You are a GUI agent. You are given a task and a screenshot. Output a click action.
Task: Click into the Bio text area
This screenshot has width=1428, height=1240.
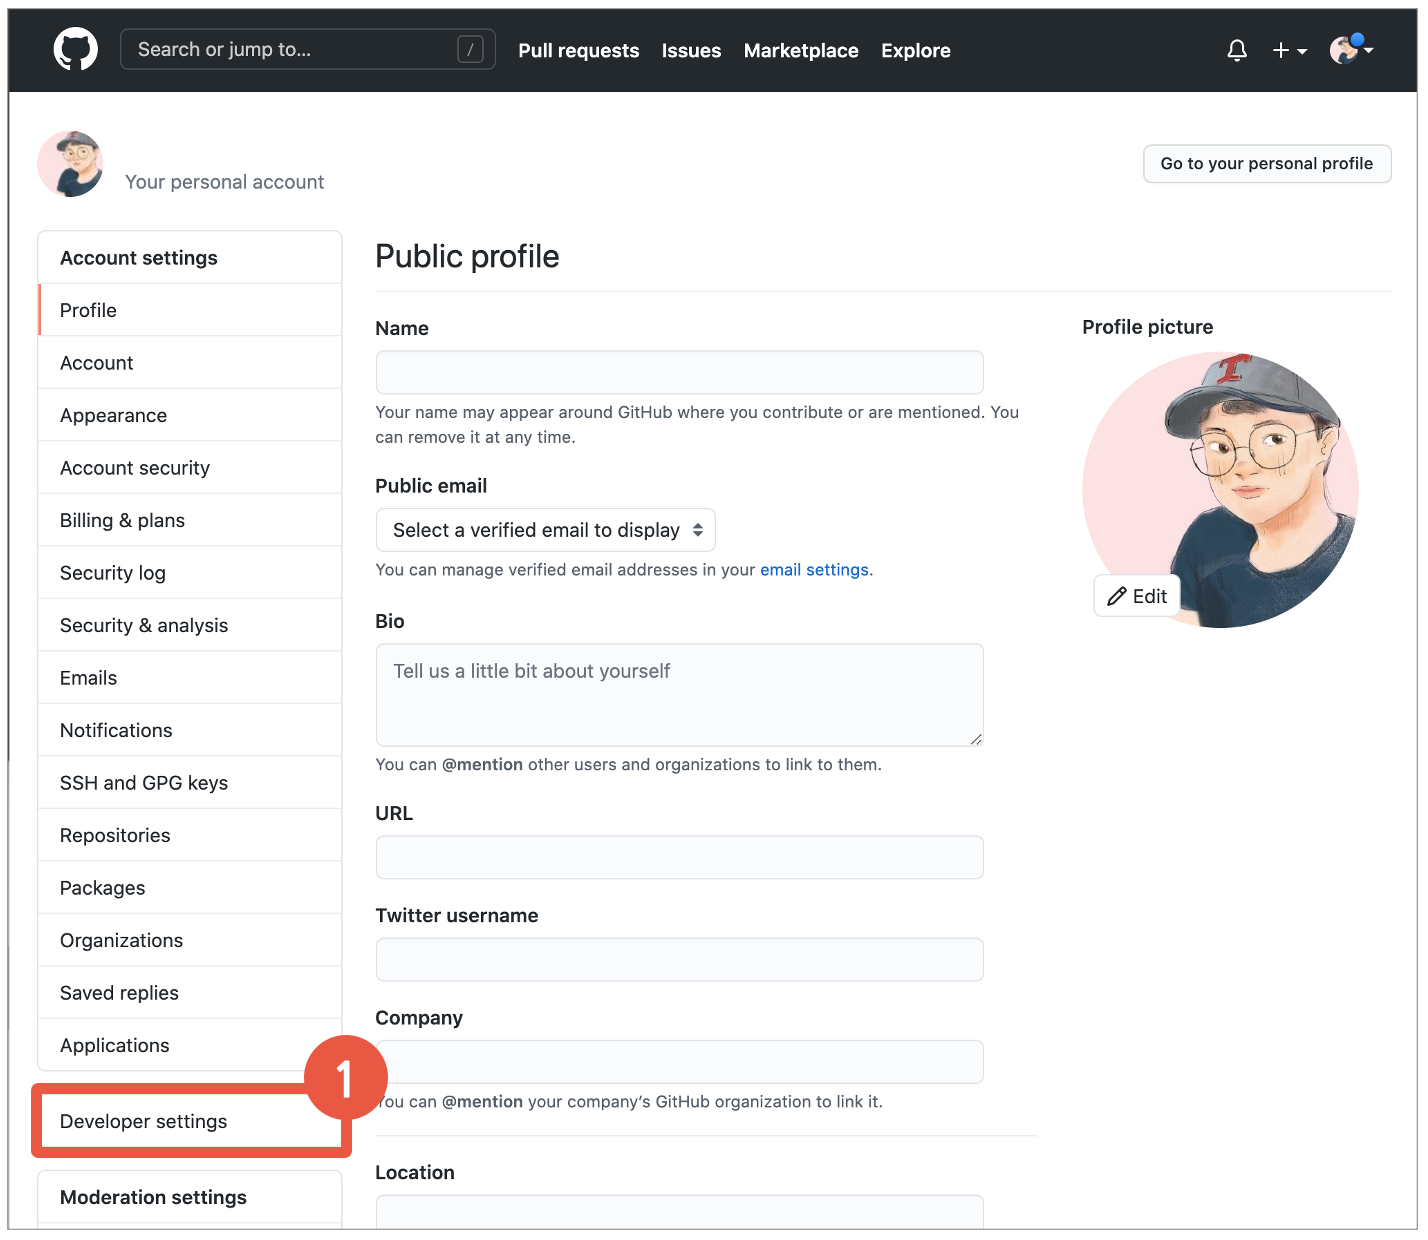click(680, 695)
